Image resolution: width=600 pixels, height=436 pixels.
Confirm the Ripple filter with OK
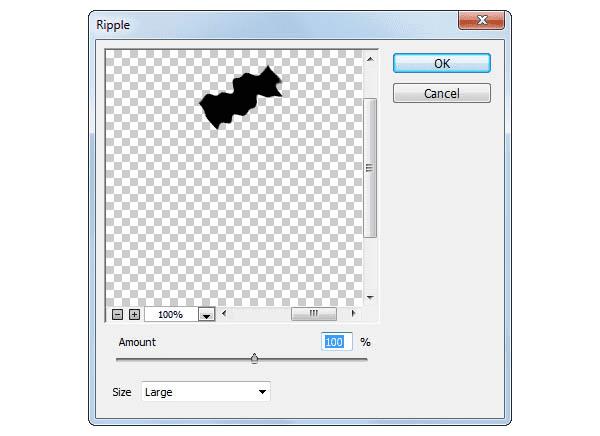click(x=442, y=63)
